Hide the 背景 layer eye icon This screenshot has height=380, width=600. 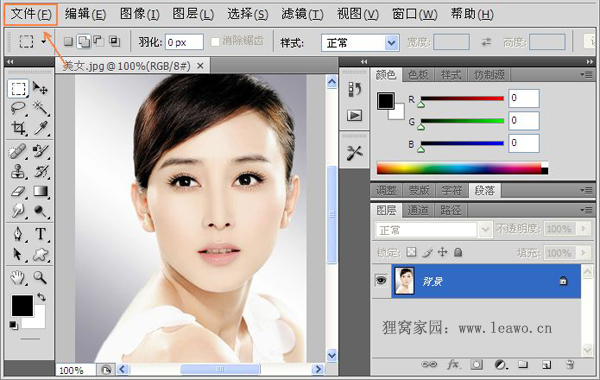point(381,281)
